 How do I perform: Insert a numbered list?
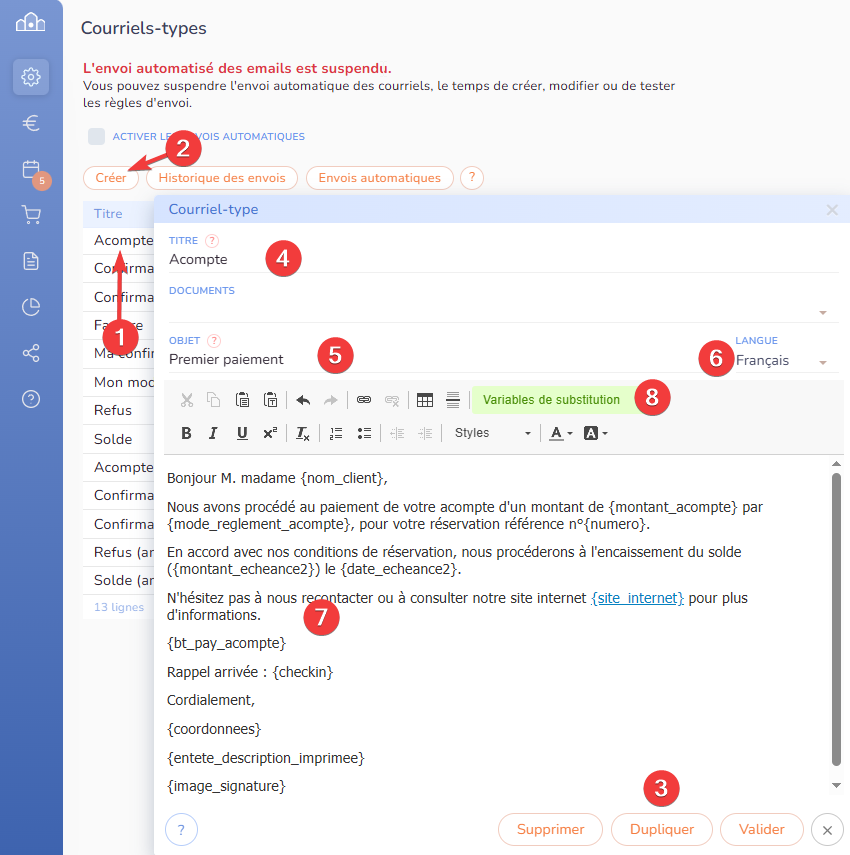(336, 433)
